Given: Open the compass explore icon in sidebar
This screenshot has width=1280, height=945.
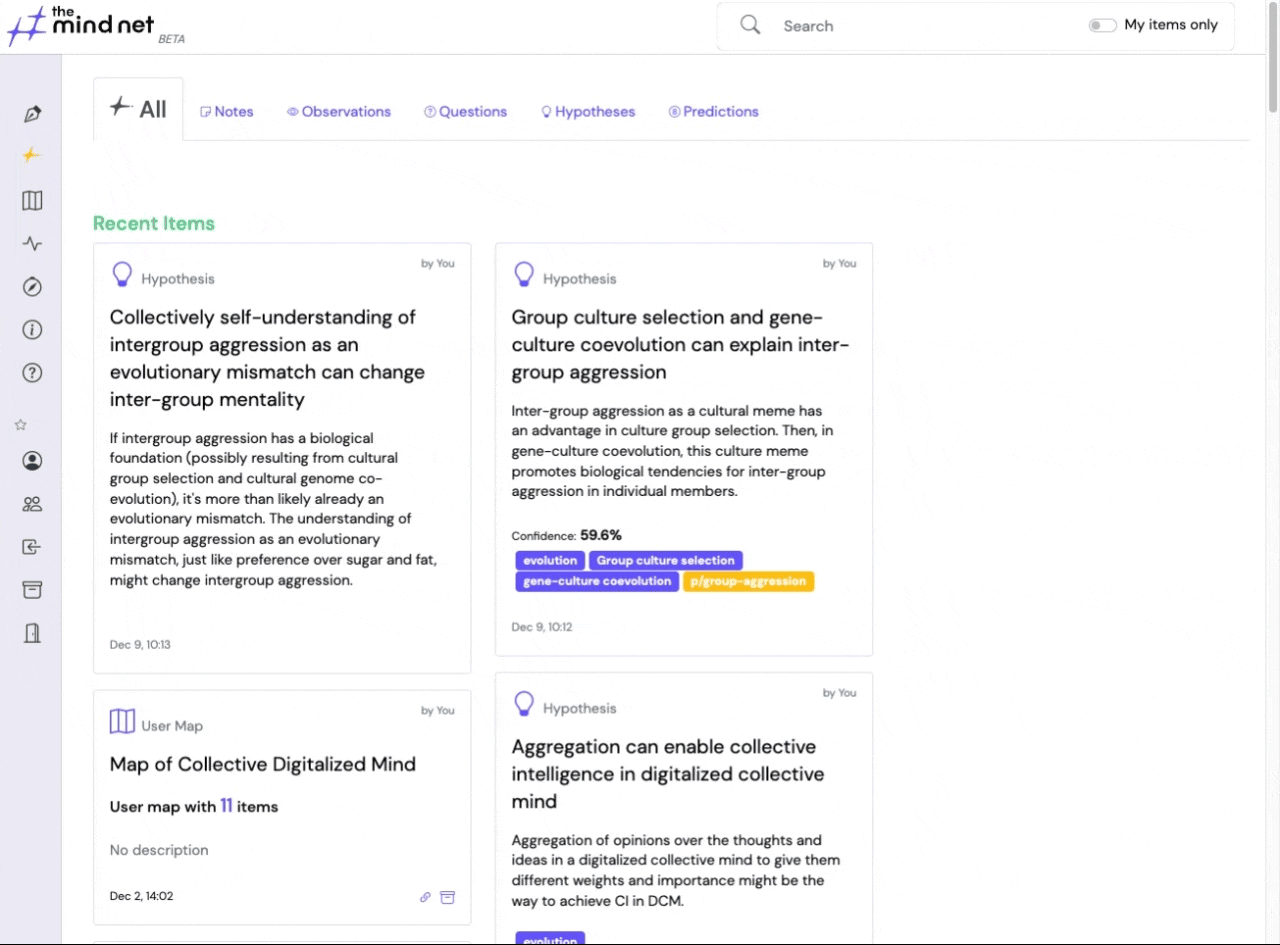Looking at the screenshot, I should (x=32, y=287).
